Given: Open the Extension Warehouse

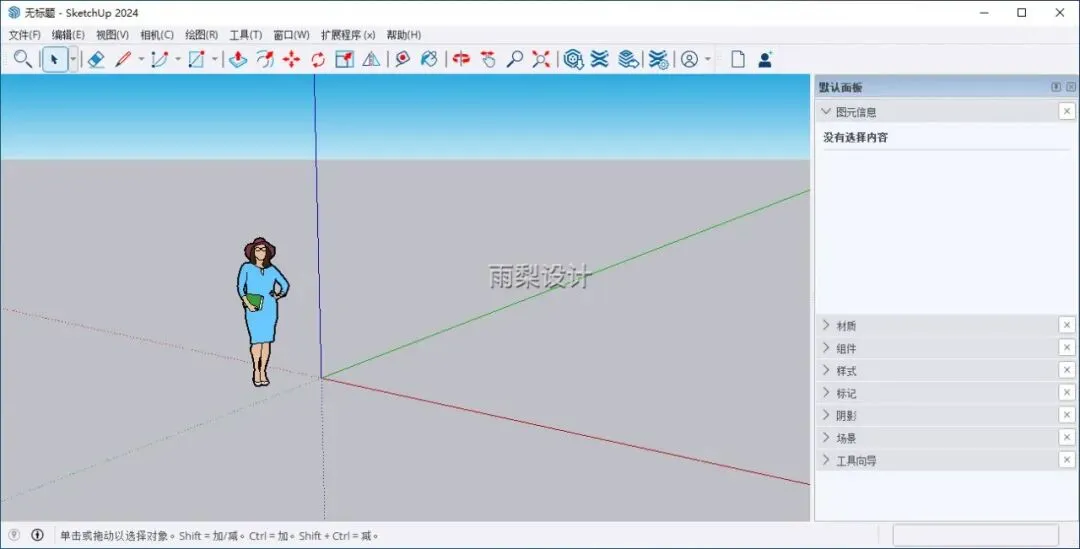Looking at the screenshot, I should 600,59.
